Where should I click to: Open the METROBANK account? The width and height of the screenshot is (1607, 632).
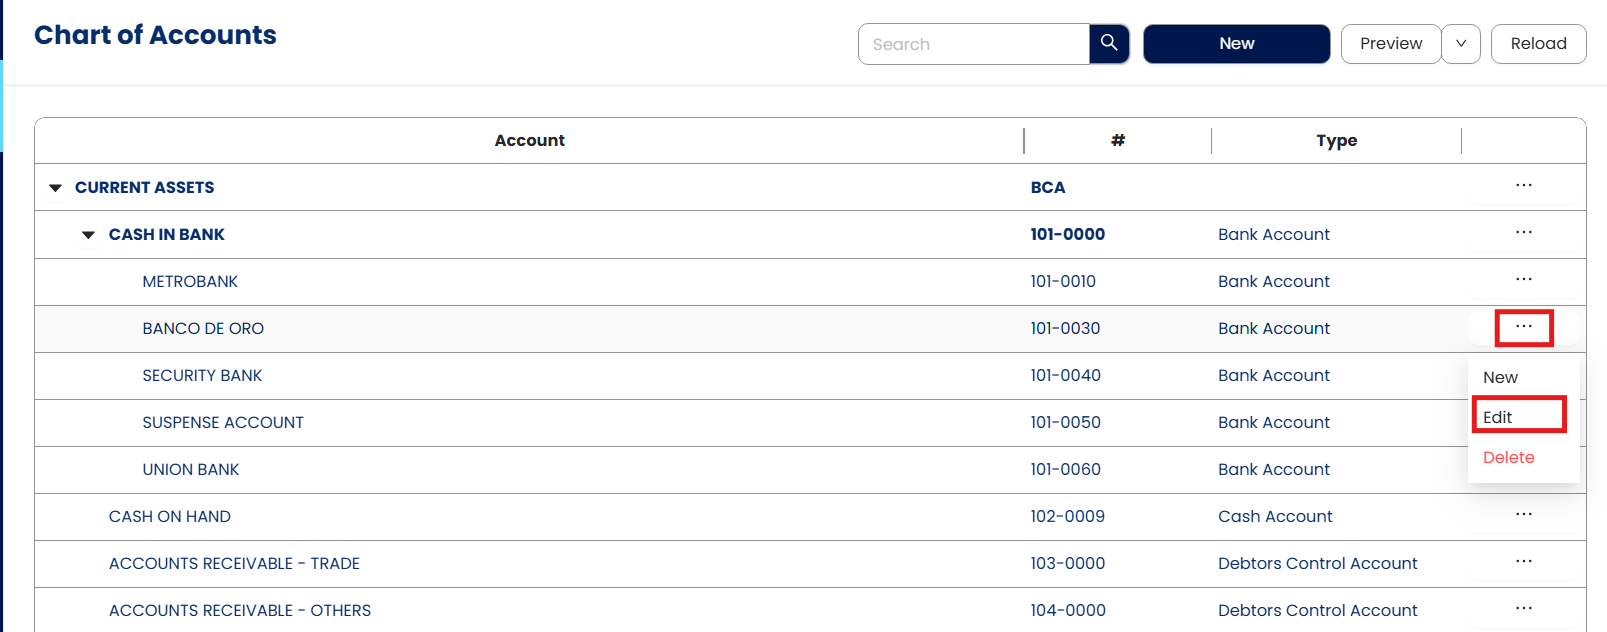190,282
